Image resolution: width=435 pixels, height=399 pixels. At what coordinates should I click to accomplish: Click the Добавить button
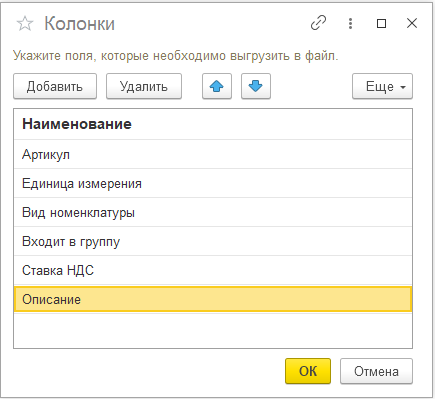coord(55,86)
